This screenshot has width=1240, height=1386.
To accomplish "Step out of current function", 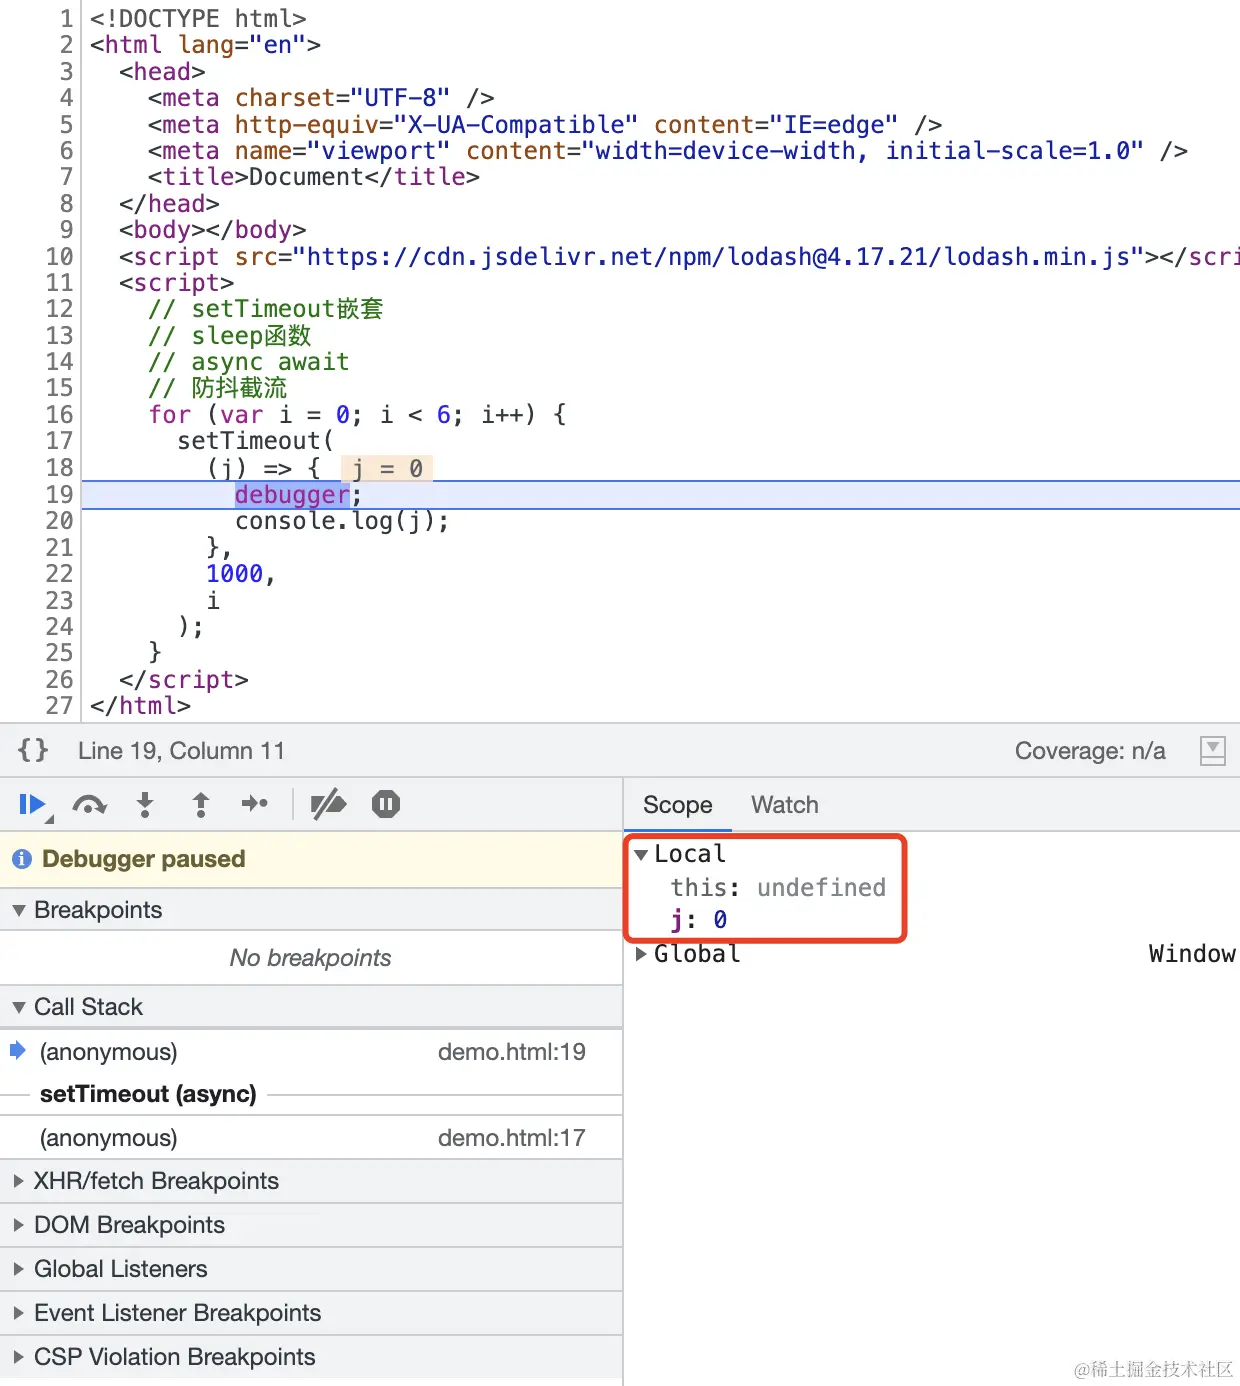I will [x=201, y=805].
